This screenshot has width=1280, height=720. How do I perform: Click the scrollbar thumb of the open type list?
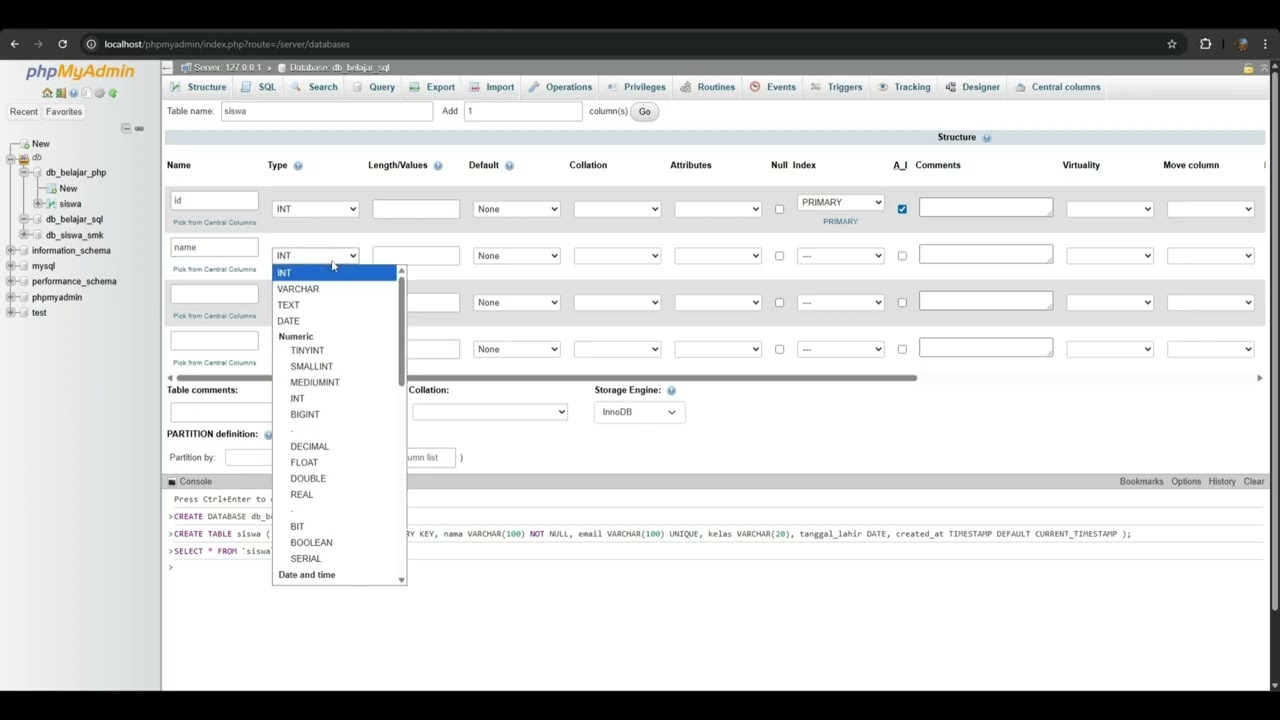pyautogui.click(x=401, y=329)
